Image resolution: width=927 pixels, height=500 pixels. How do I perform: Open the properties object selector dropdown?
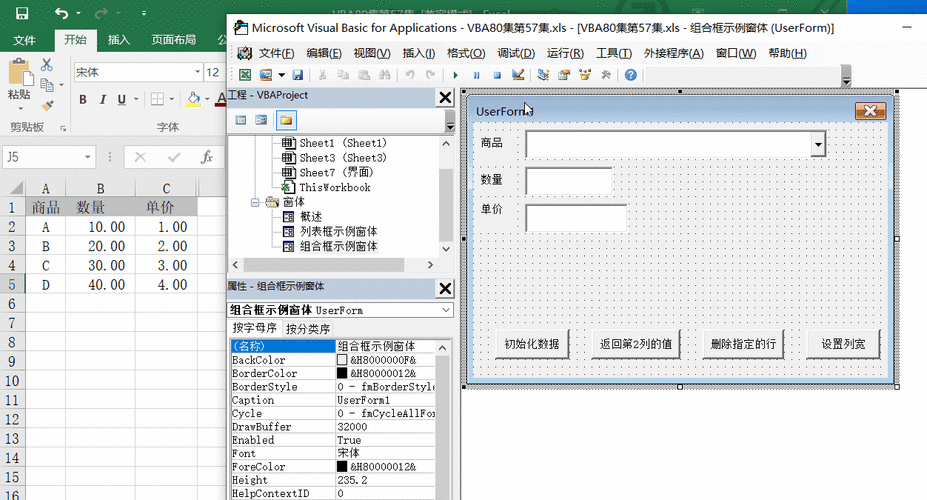coord(446,310)
